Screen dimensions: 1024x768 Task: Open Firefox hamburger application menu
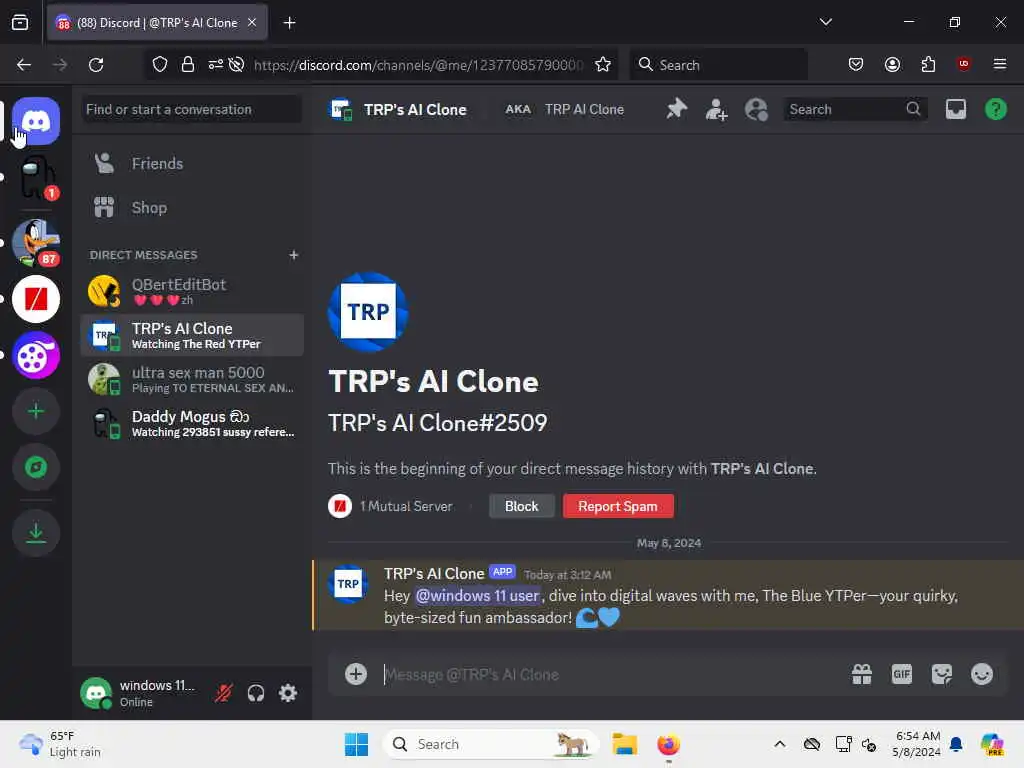[999, 64]
